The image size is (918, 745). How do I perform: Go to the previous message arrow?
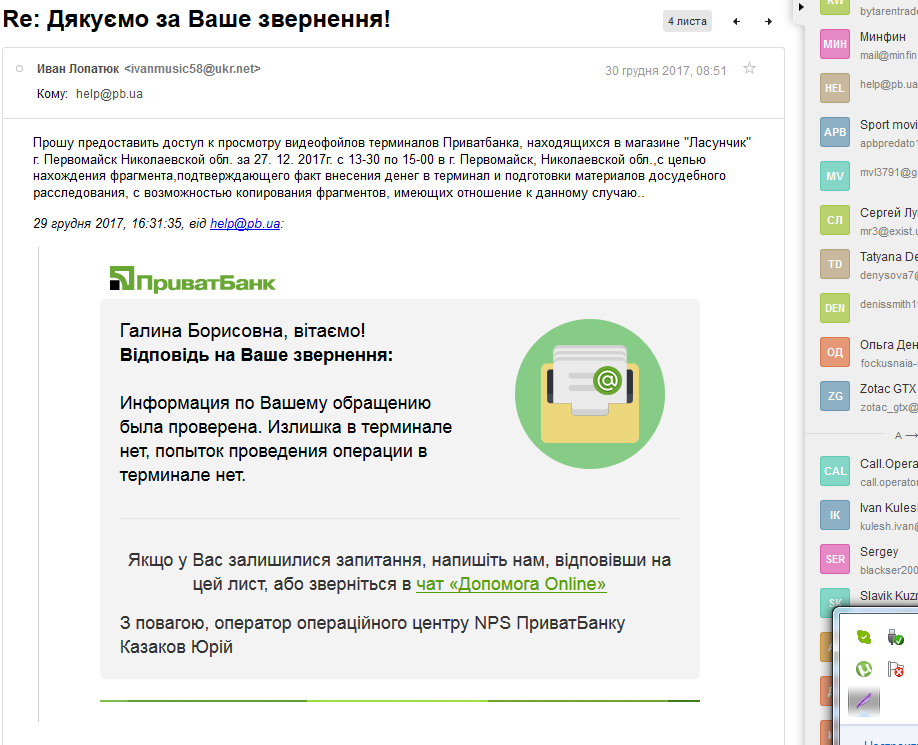(737, 21)
